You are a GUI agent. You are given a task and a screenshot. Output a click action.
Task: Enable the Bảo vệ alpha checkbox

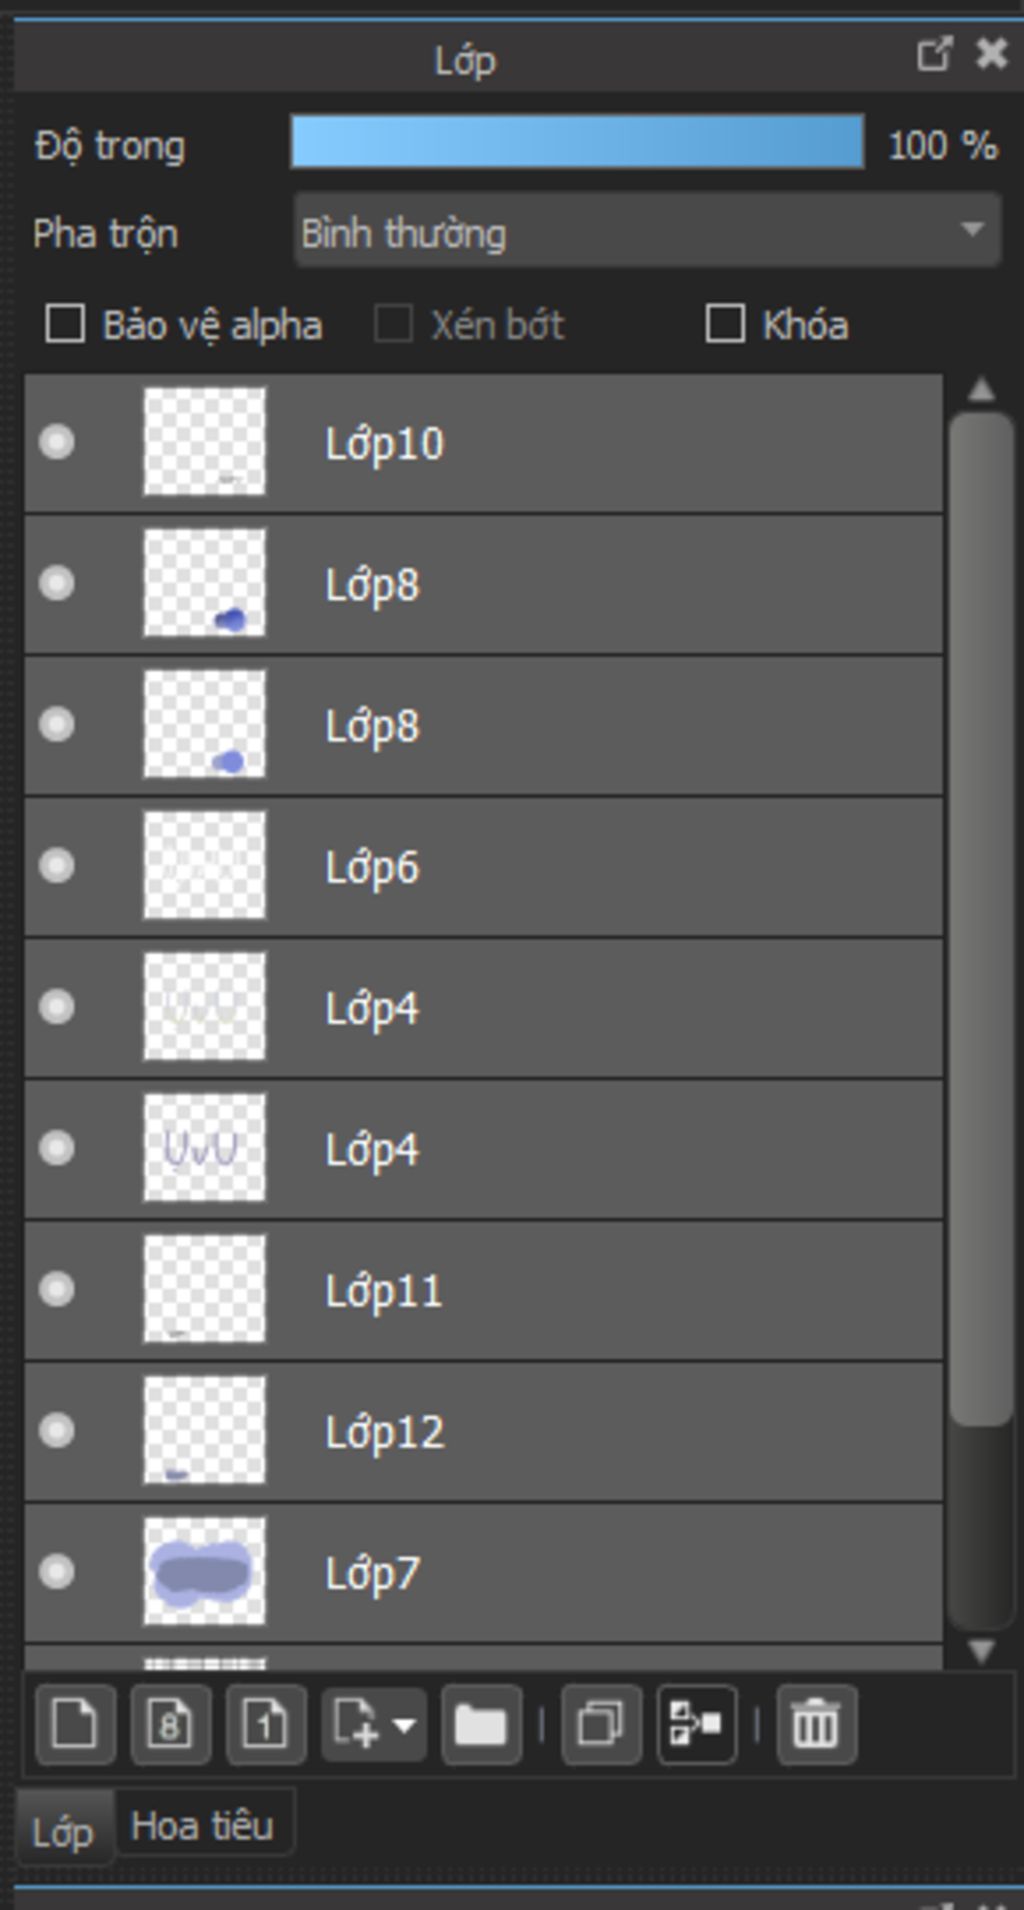65,324
